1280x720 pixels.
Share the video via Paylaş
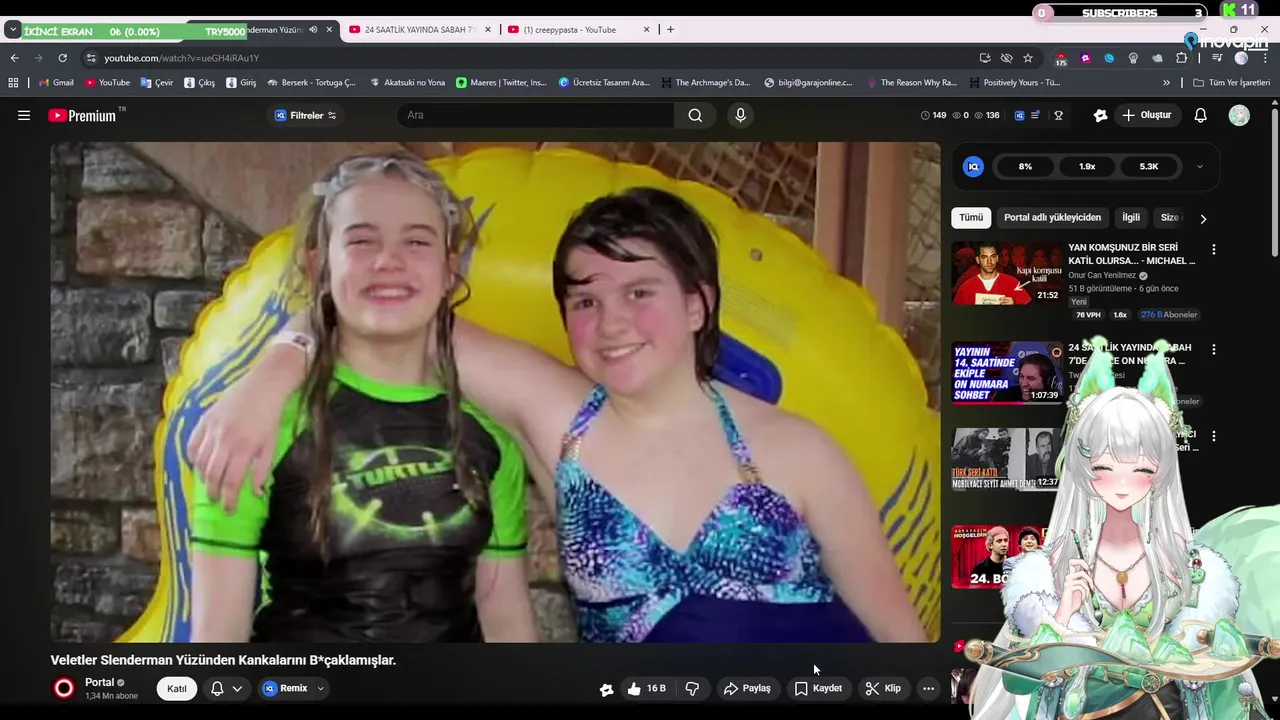(747, 689)
